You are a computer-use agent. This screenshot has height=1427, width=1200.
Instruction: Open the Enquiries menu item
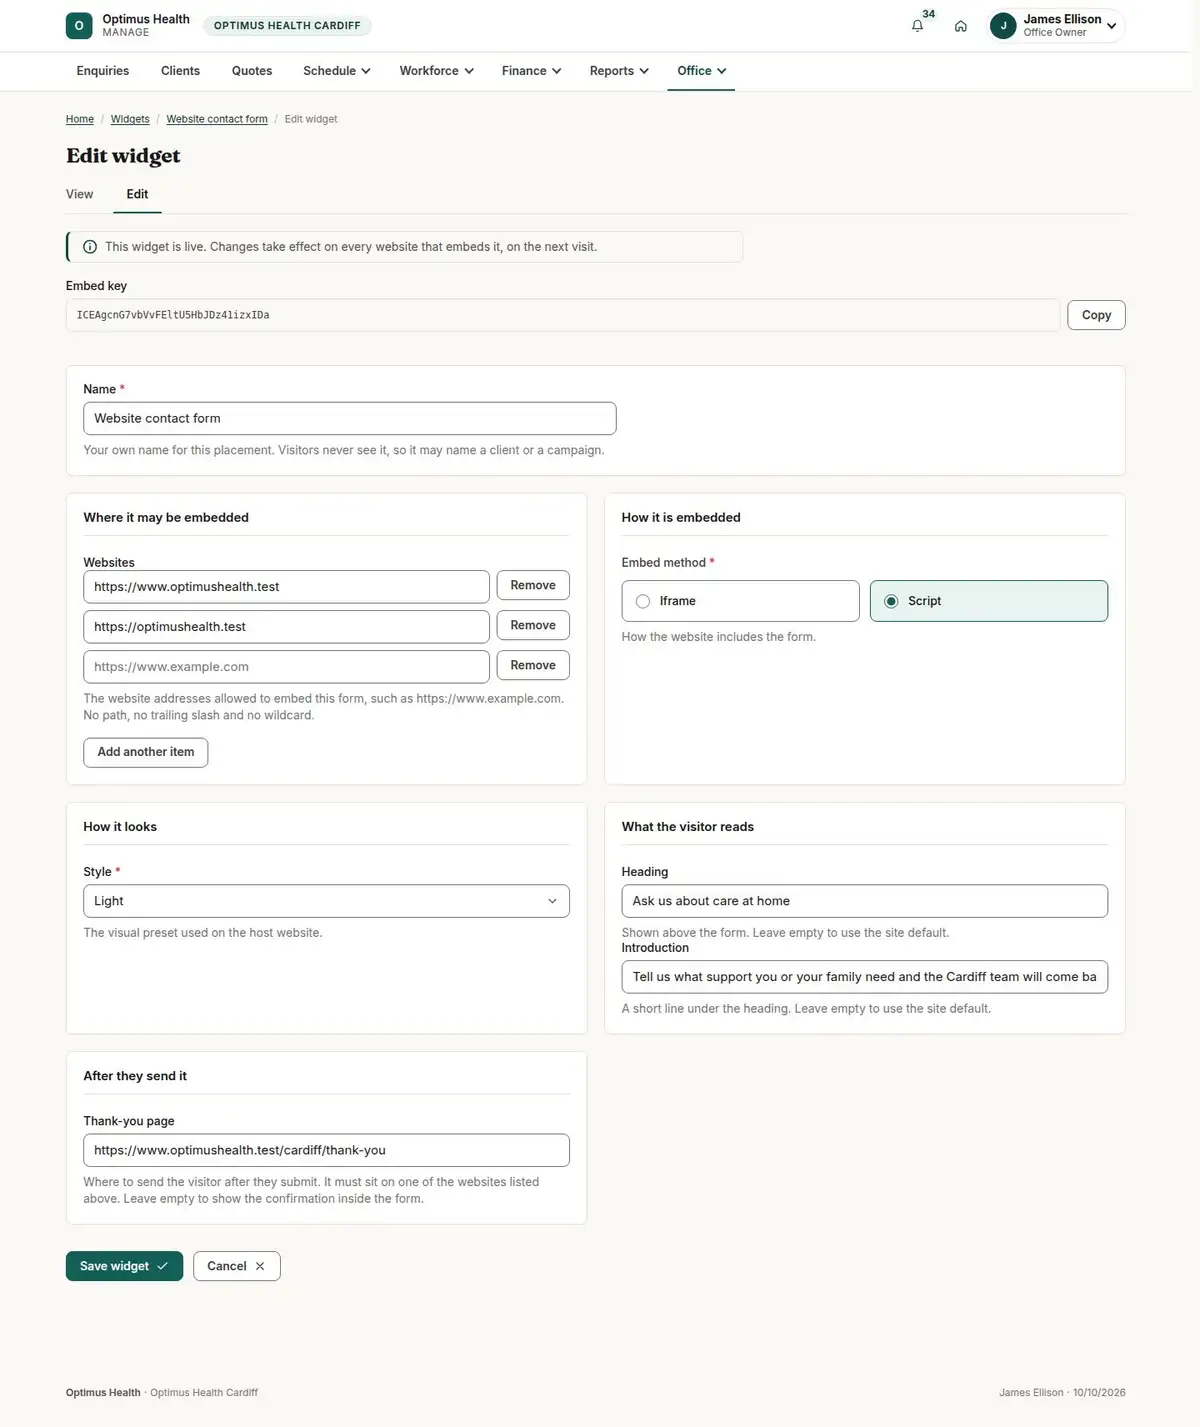coord(103,71)
